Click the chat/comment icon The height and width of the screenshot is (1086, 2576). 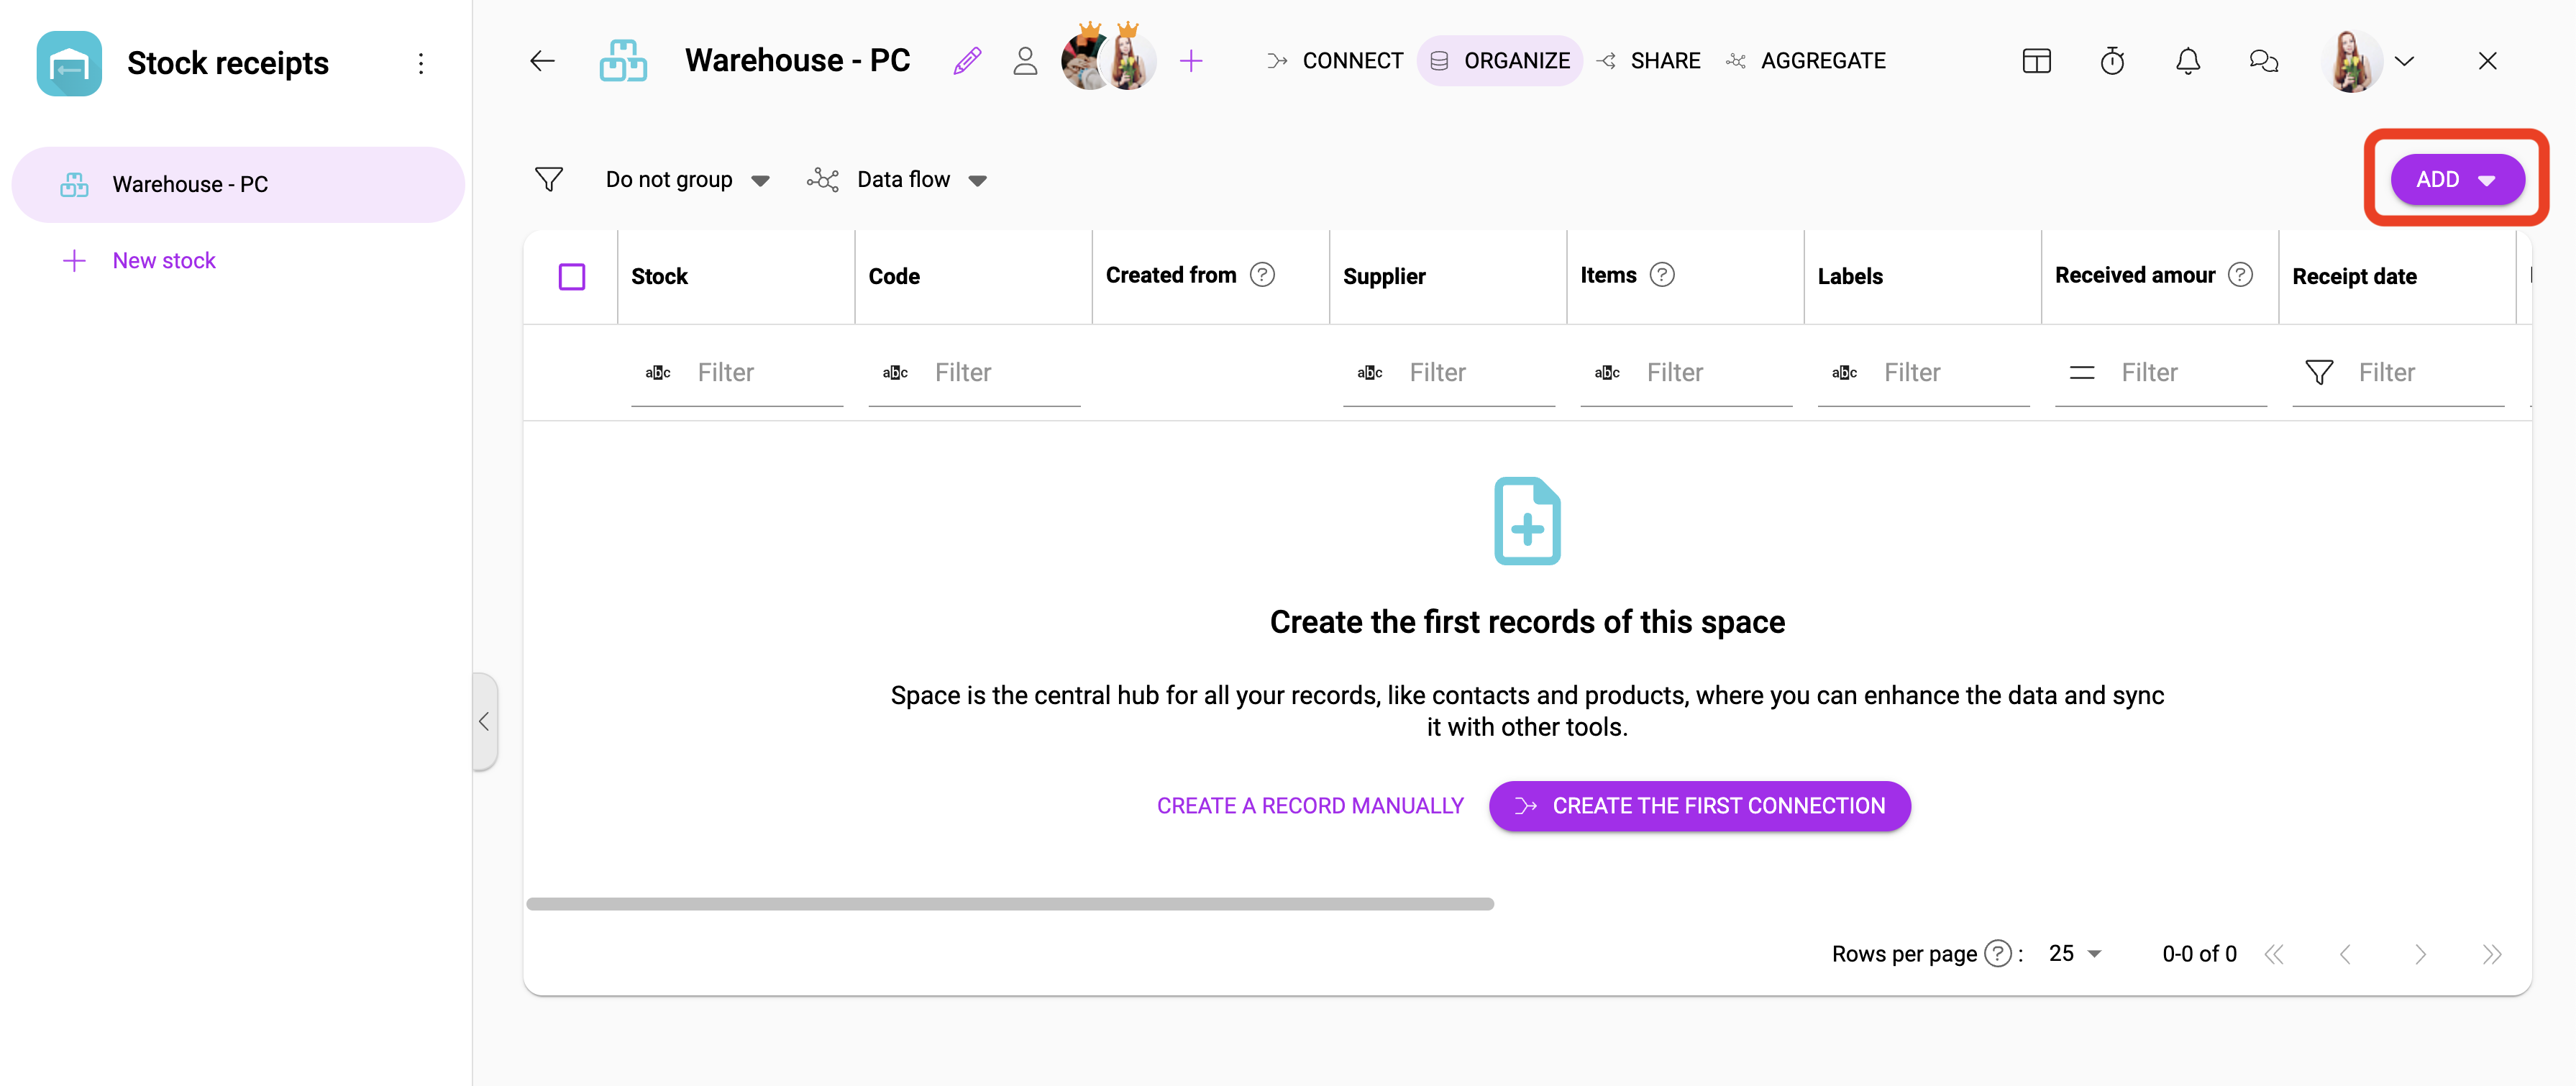(x=2264, y=61)
